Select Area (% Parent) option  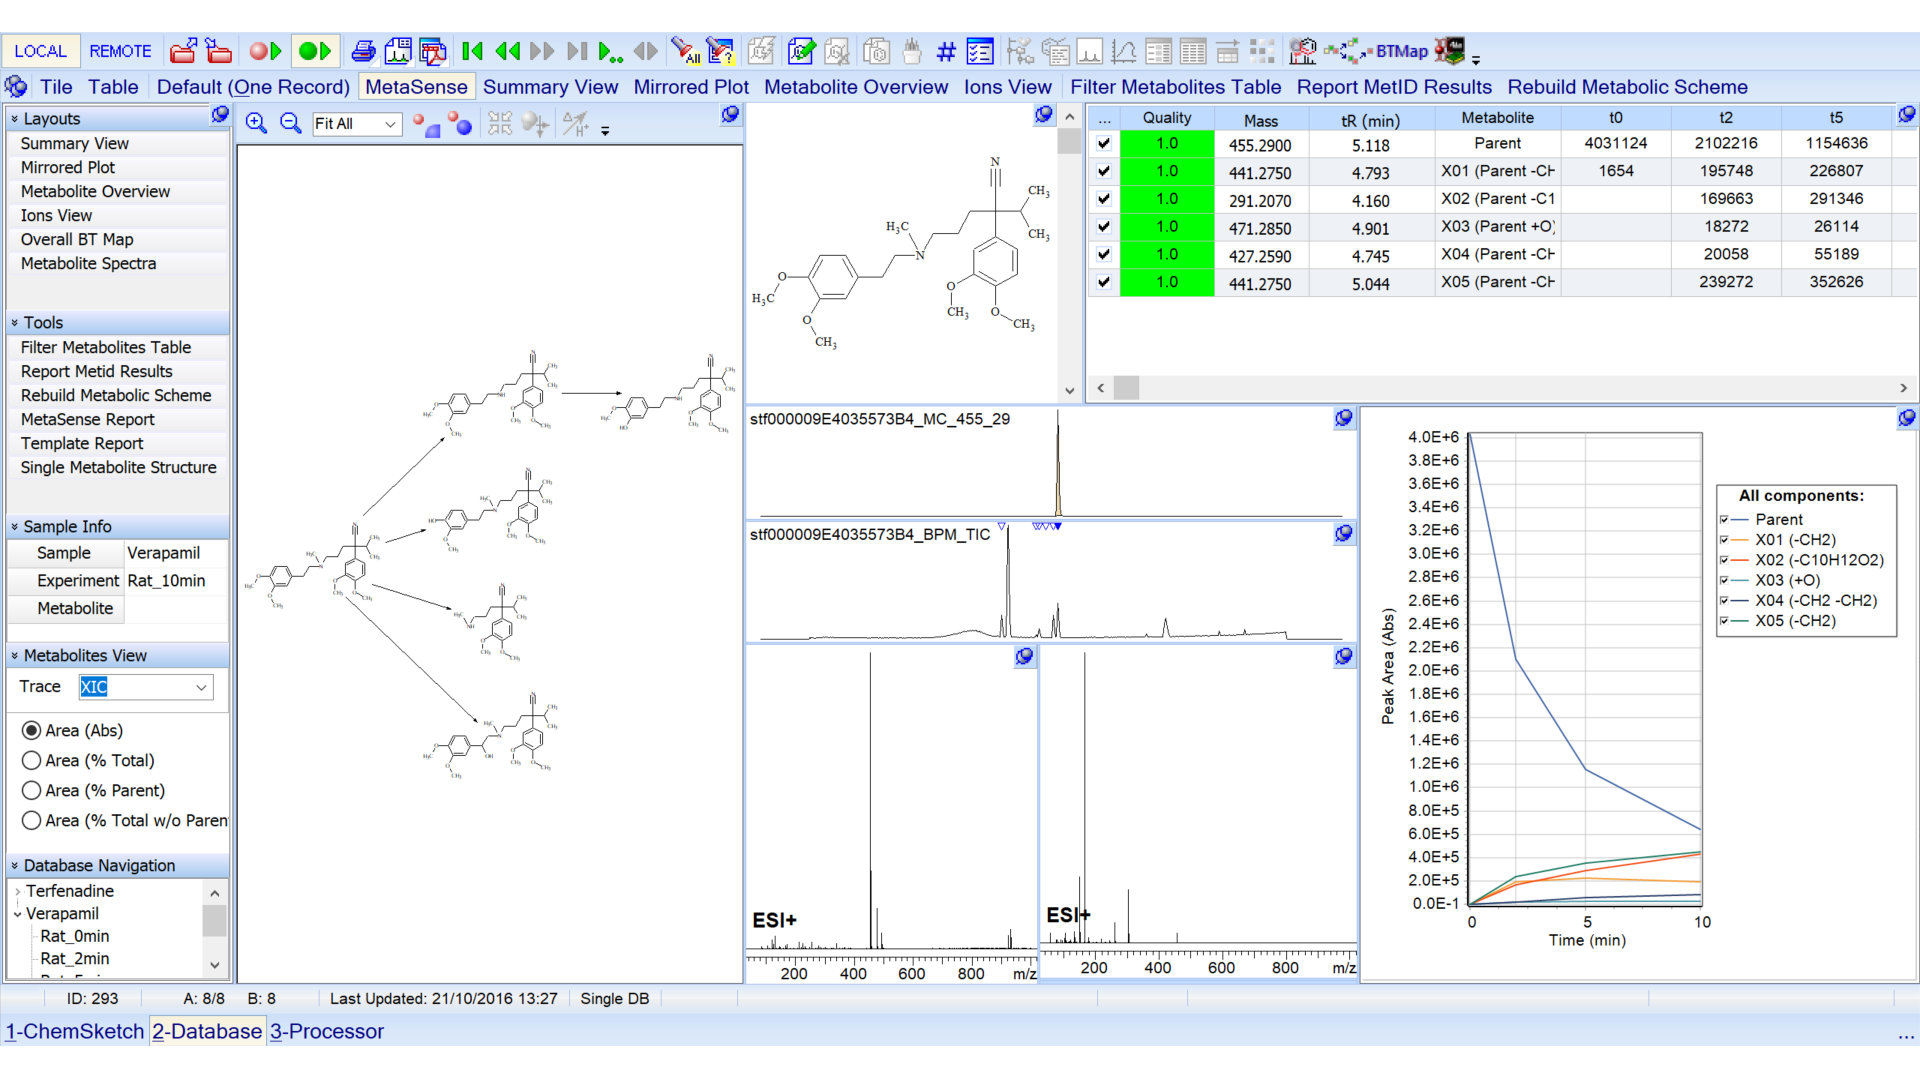pos(31,790)
